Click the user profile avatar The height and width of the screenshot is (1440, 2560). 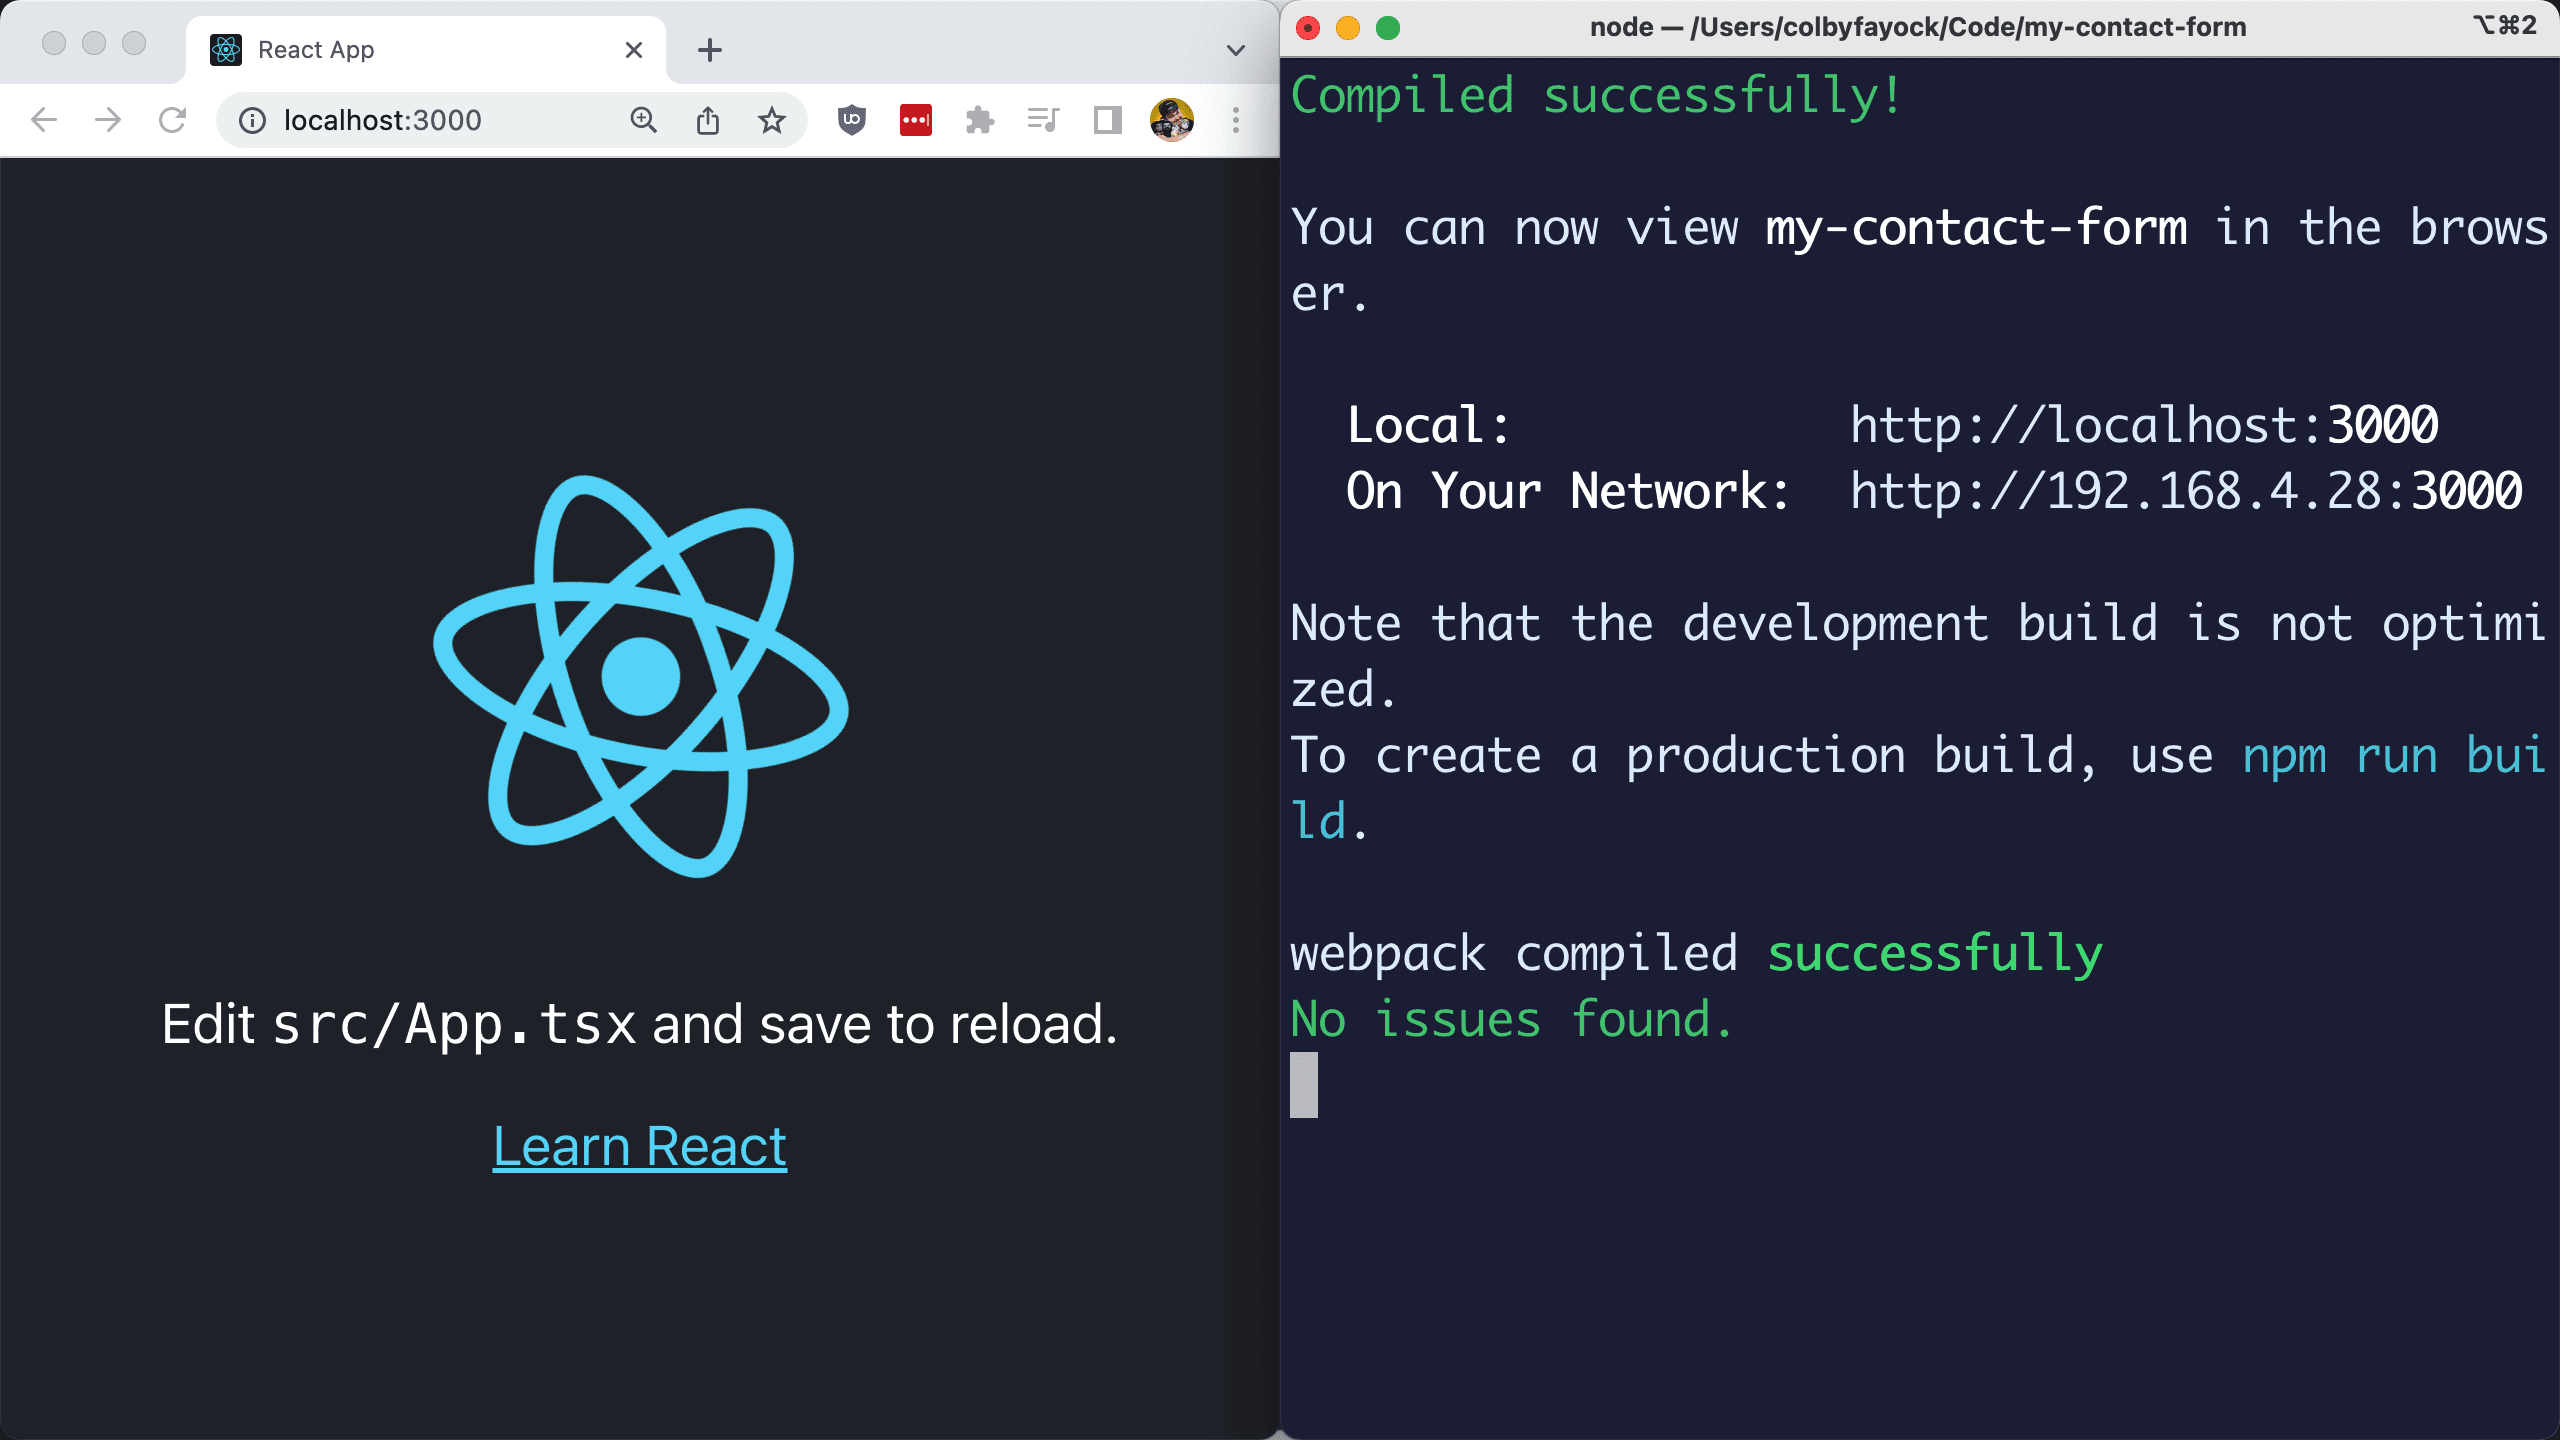1171,120
